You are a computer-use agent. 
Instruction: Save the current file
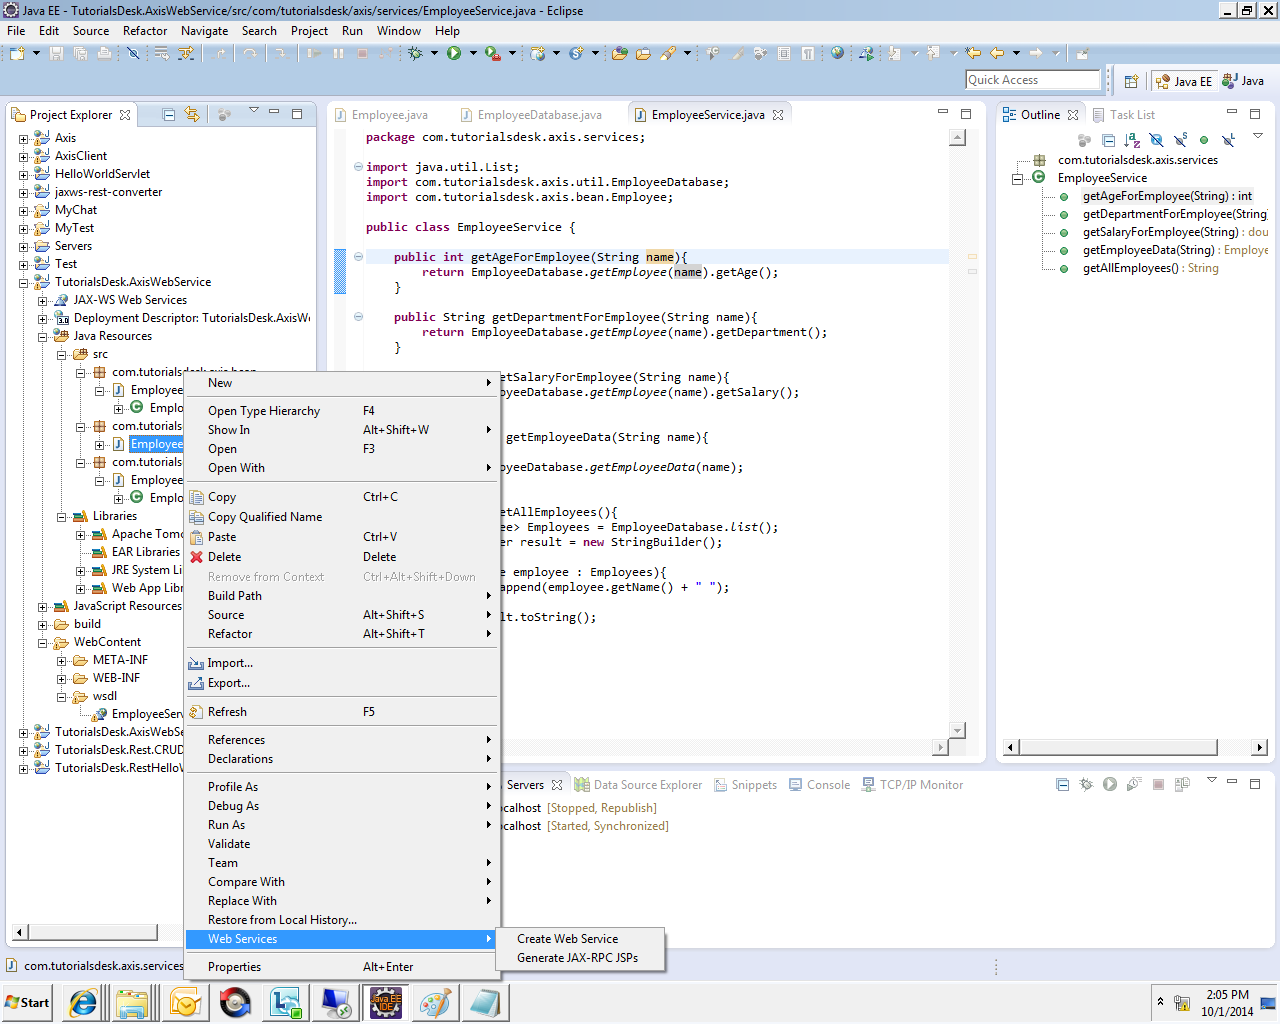tap(55, 52)
